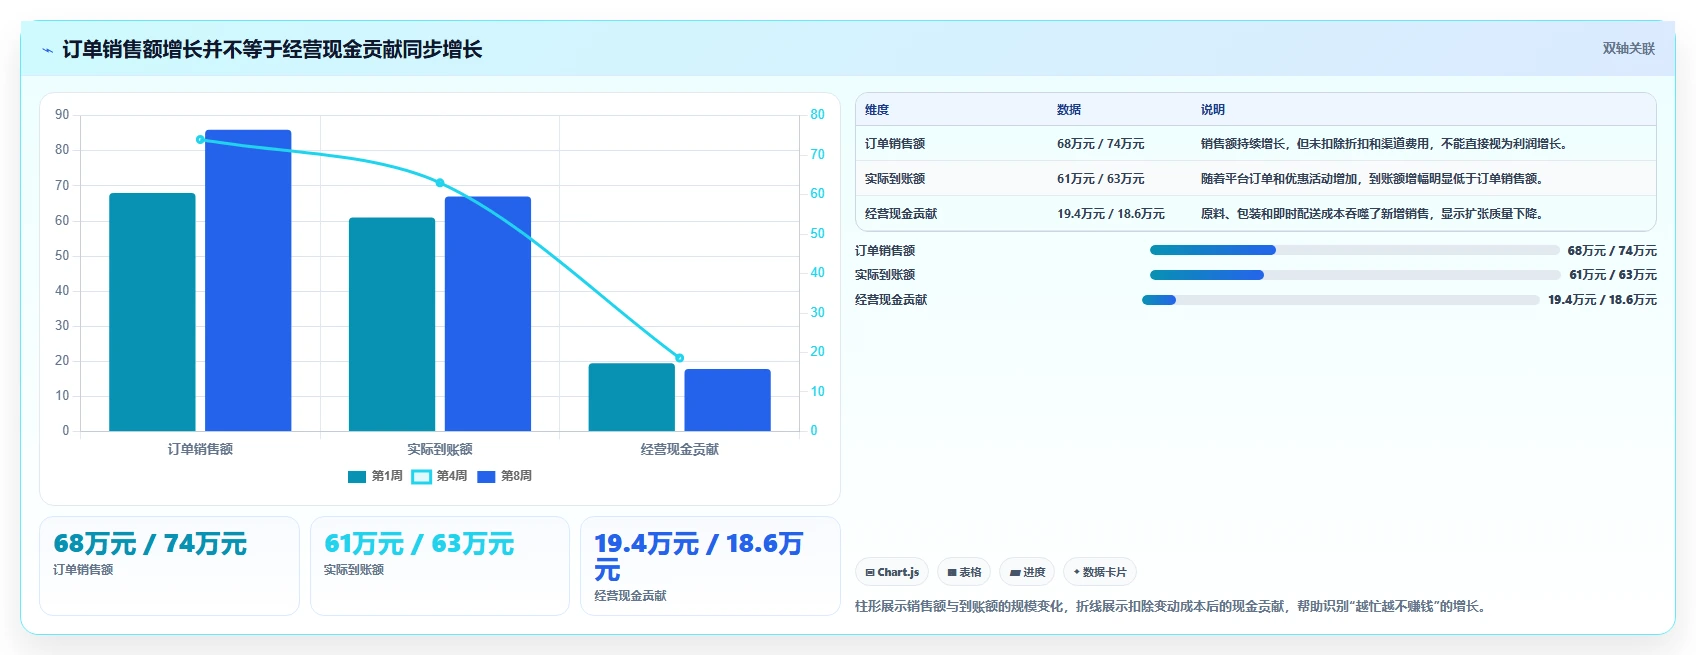The width and height of the screenshot is (1696, 655).
Task: Click the 数据 table column header
Action: point(1069,110)
